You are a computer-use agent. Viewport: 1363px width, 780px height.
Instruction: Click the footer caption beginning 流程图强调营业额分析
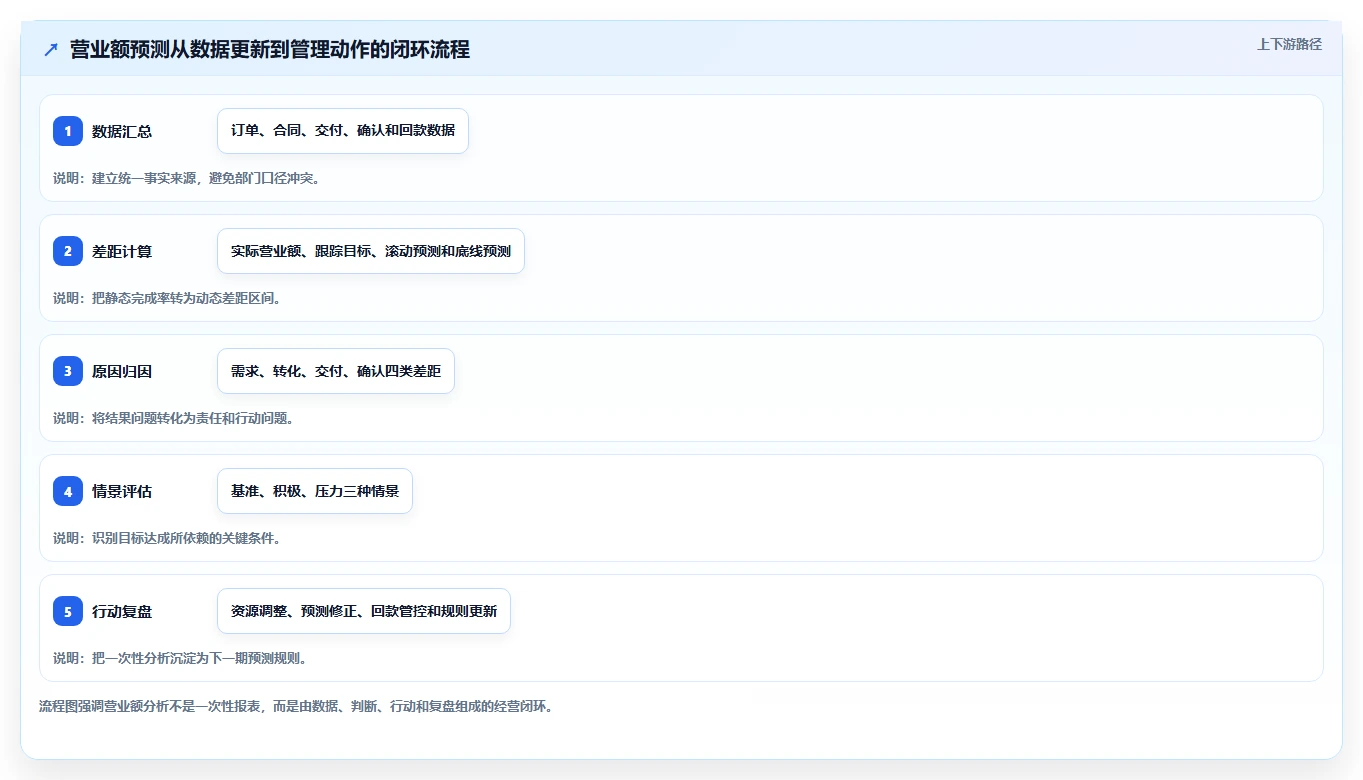pos(296,706)
